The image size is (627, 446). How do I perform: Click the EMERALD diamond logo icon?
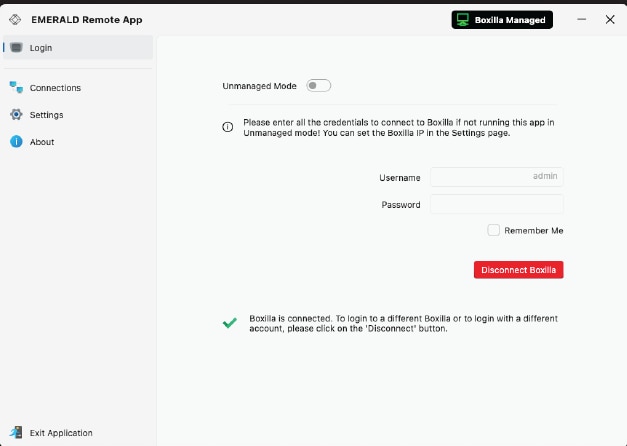15,20
